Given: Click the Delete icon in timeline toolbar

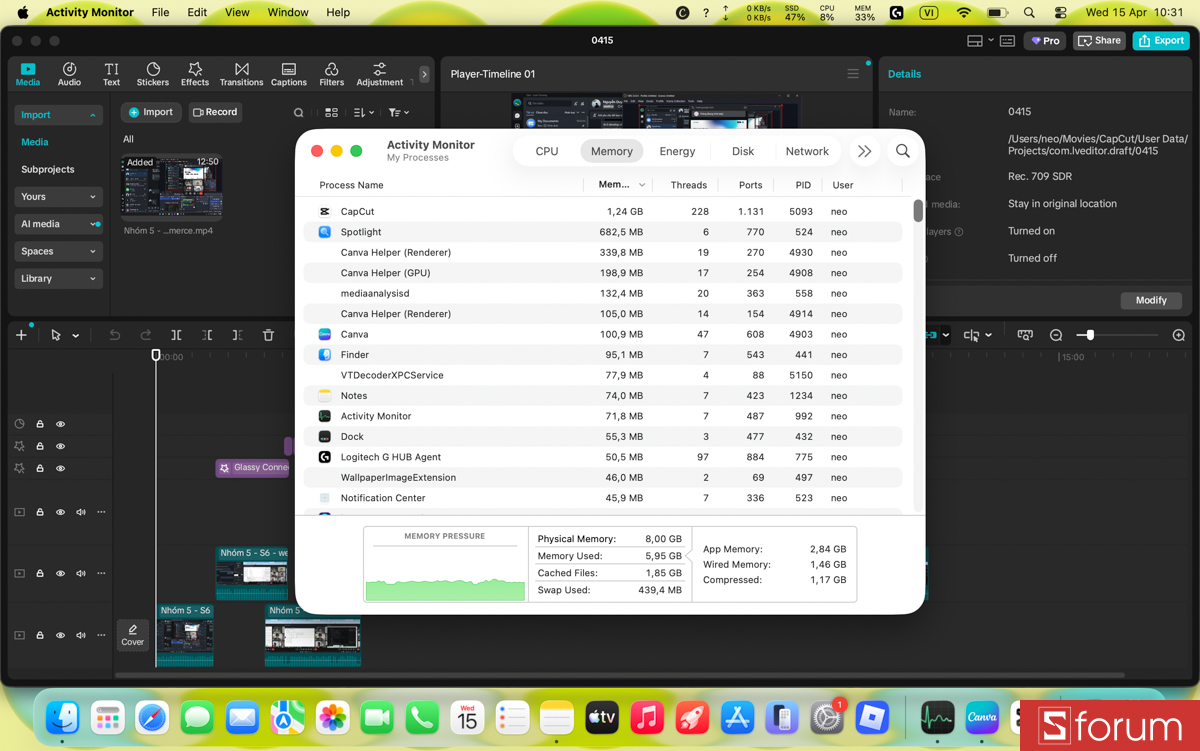Looking at the screenshot, I should pyautogui.click(x=268, y=335).
